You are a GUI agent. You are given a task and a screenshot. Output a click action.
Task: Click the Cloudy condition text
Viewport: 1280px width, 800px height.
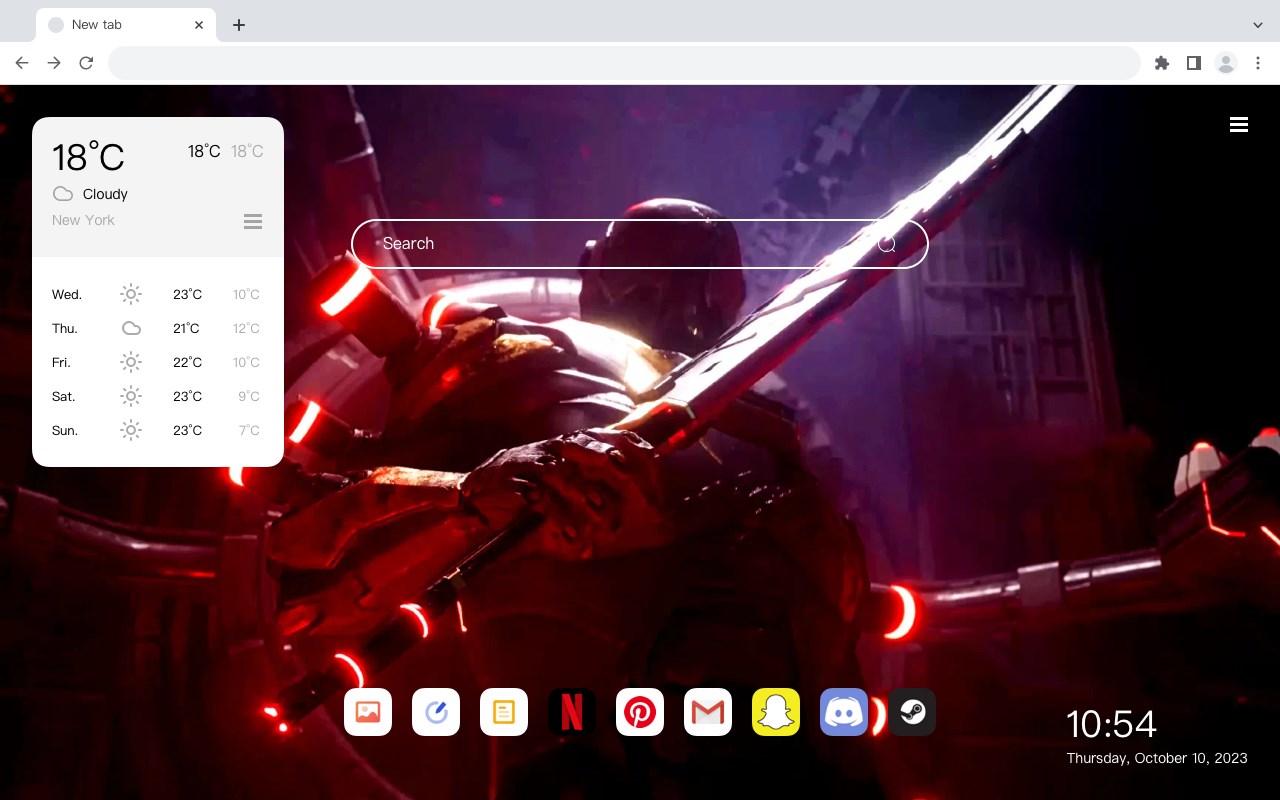105,194
